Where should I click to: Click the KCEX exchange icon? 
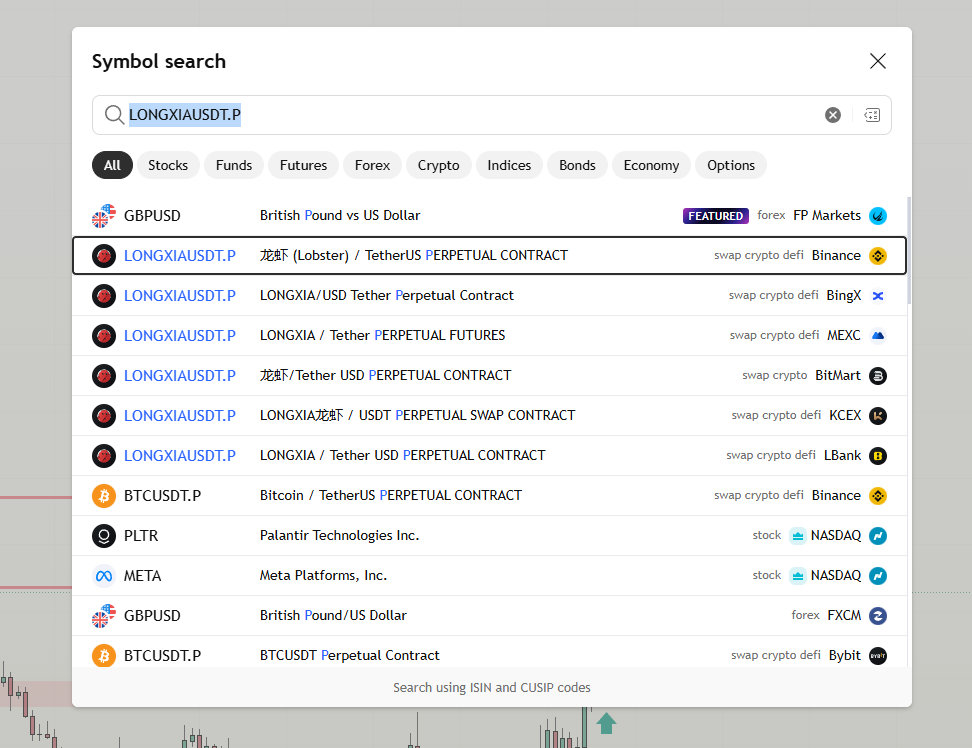pyautogui.click(x=878, y=415)
